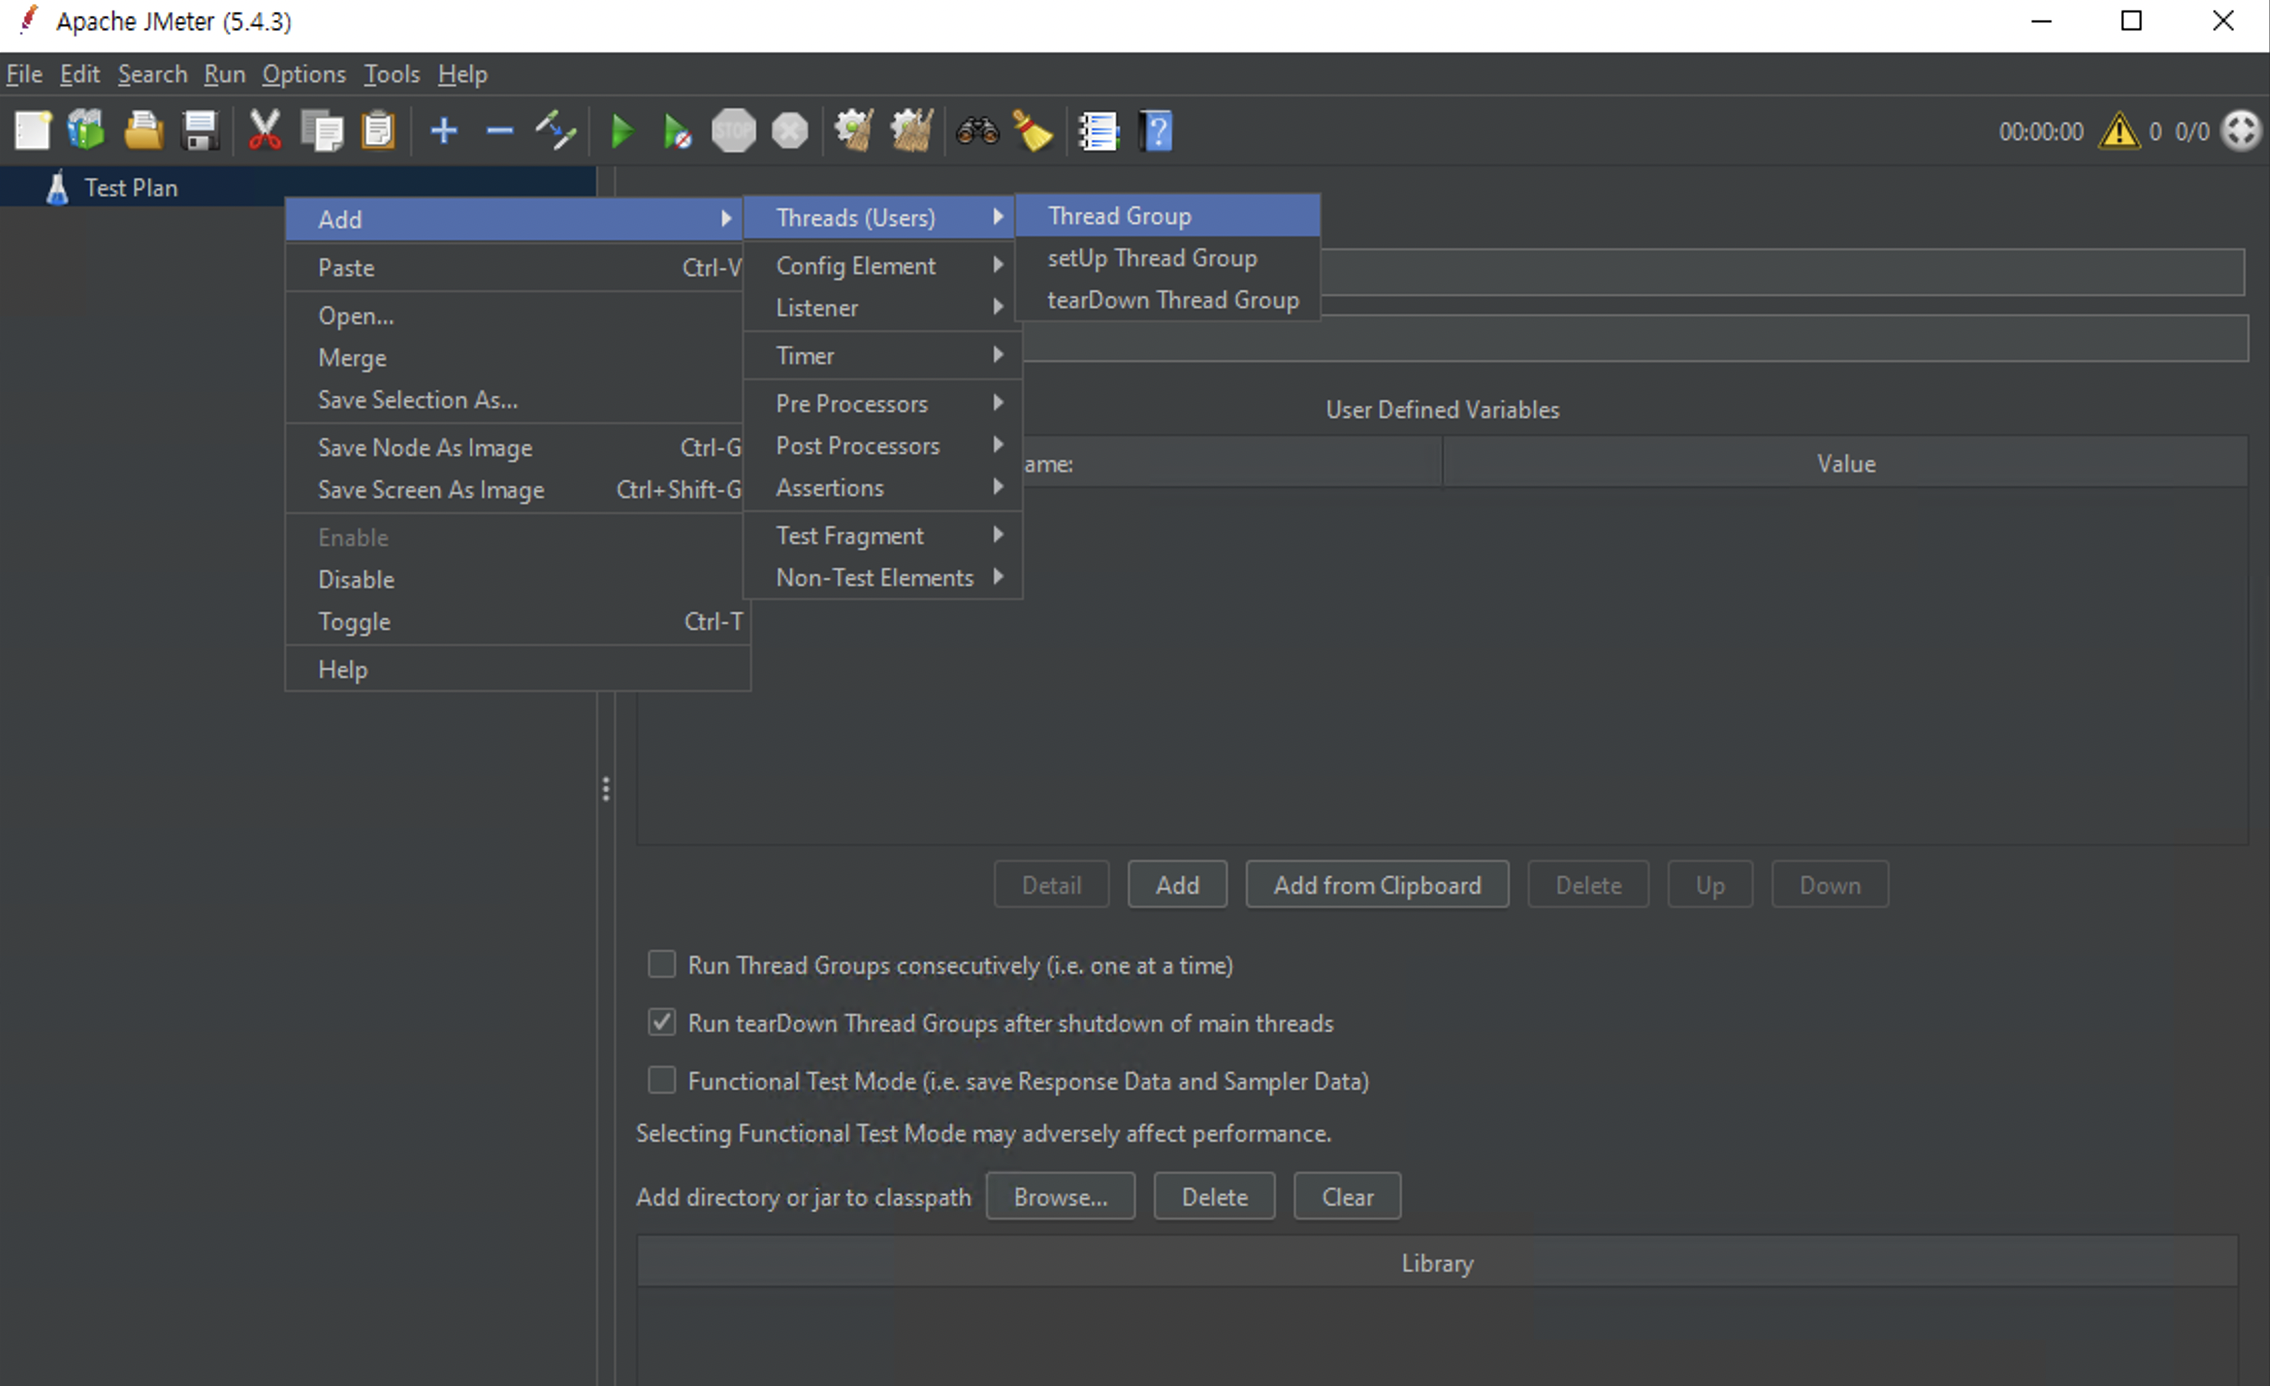
Task: Choose Merge from context menu
Action: [x=517, y=357]
